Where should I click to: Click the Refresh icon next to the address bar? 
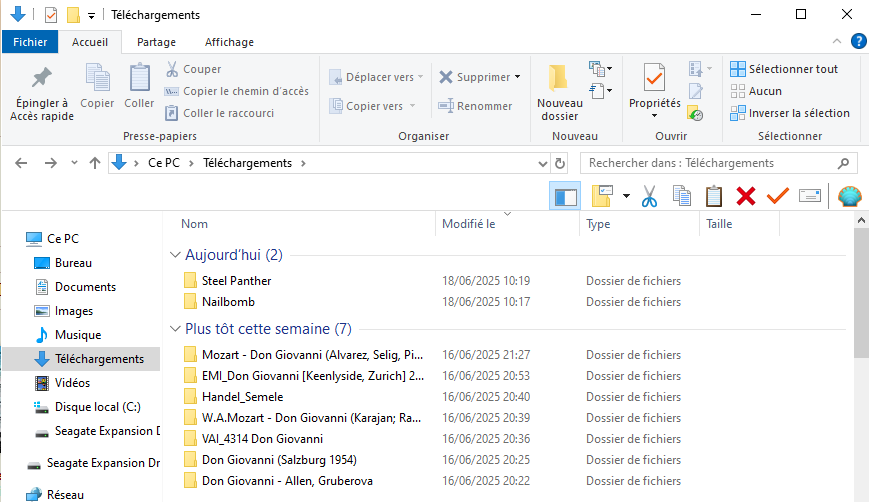coord(560,164)
